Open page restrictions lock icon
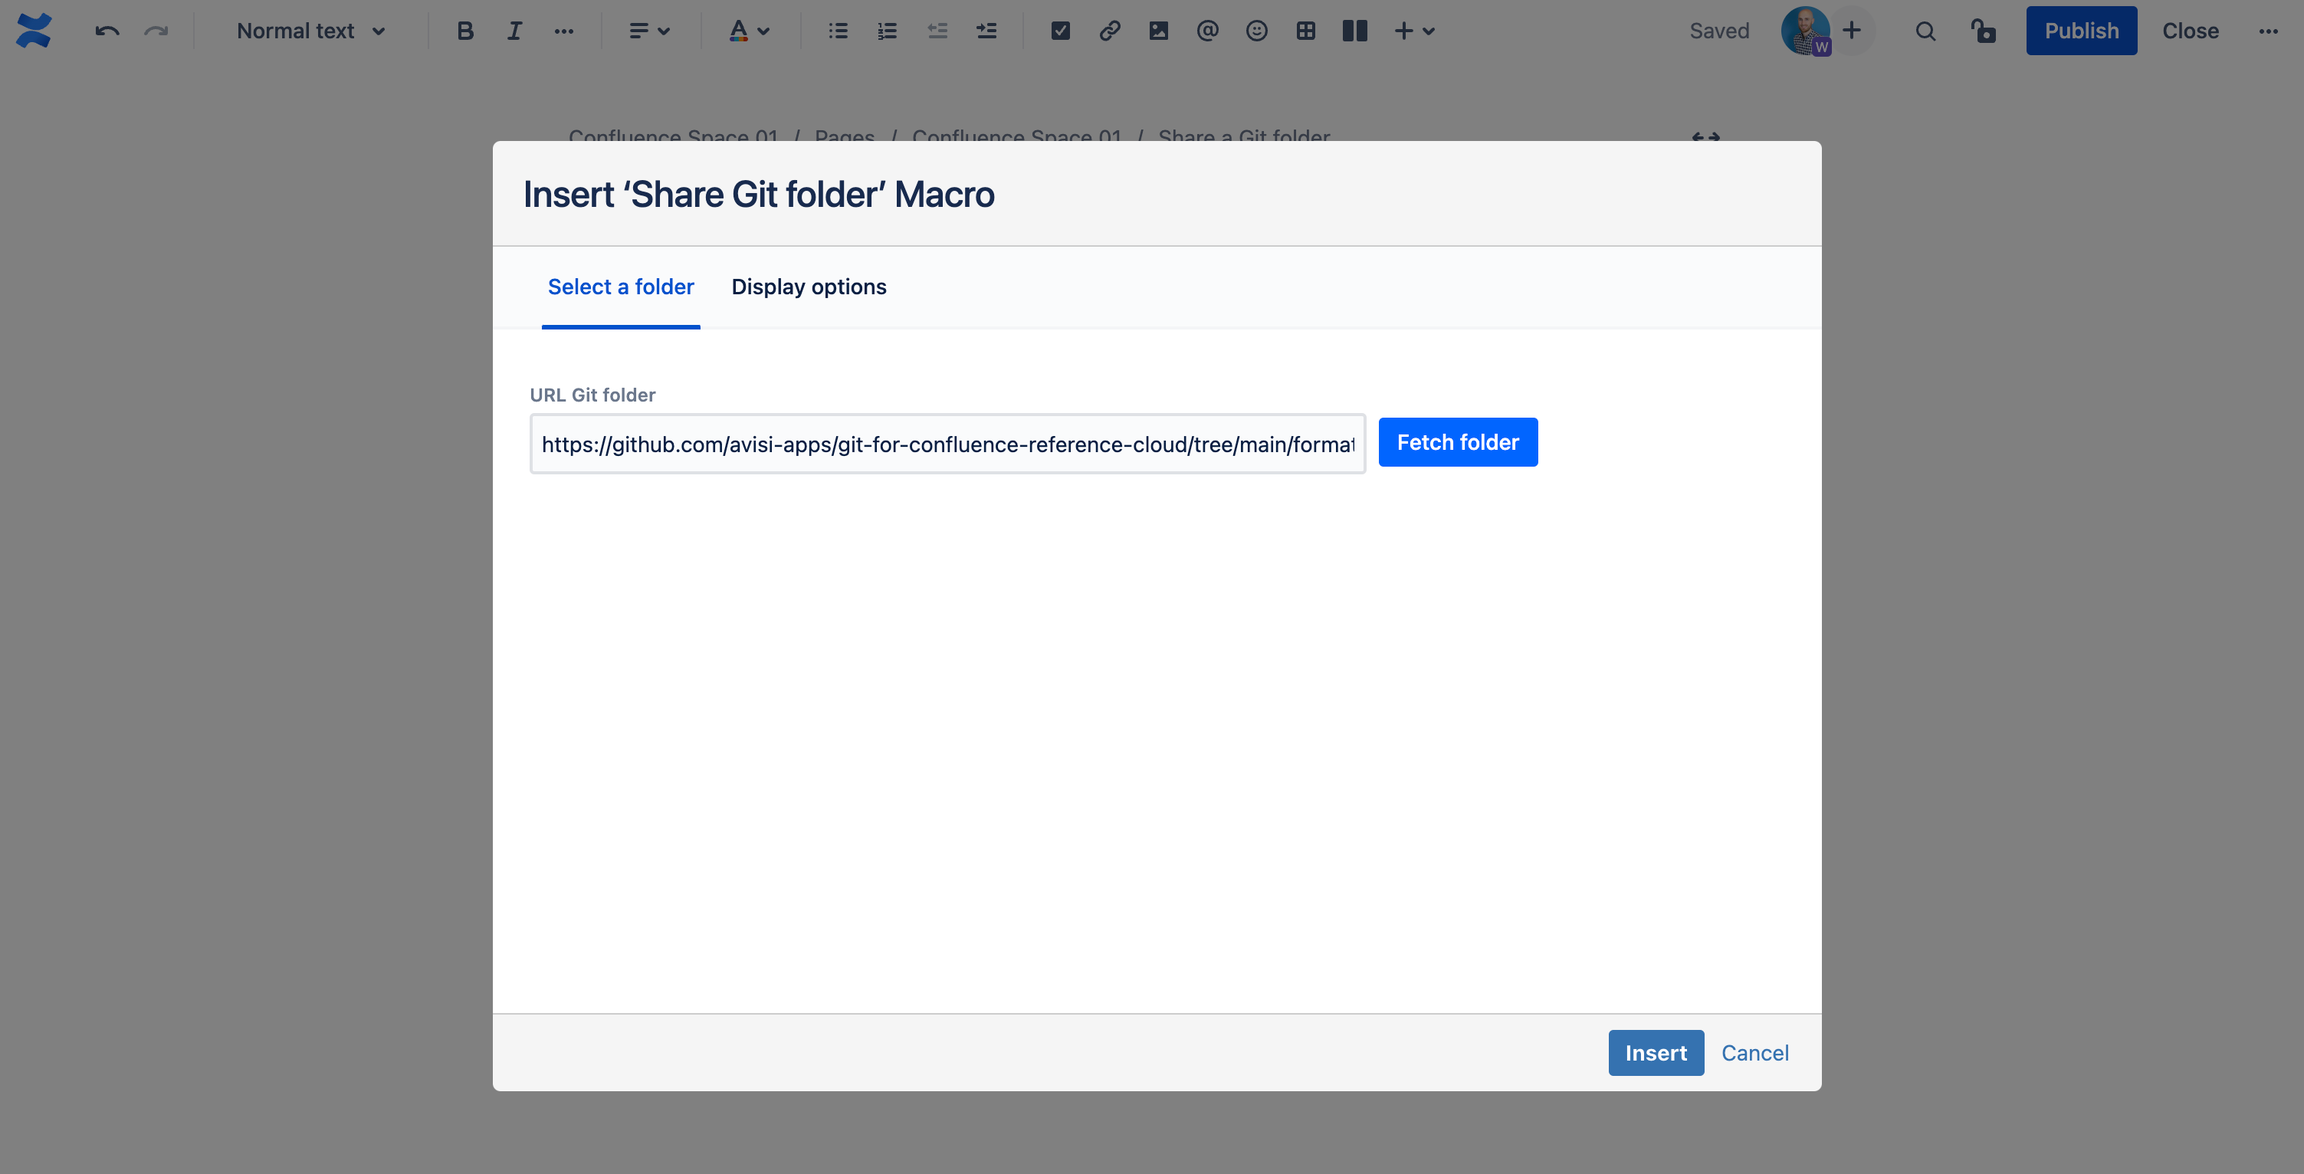 pos(1983,31)
